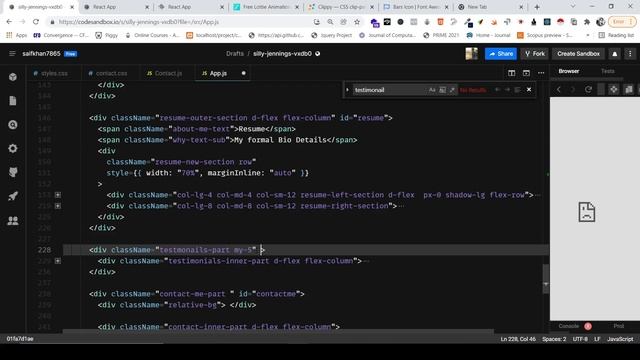Viewport: 640px width, 360px height.
Task: Show more bookmarks overflow arrow
Action: pyautogui.click(x=588, y=36)
